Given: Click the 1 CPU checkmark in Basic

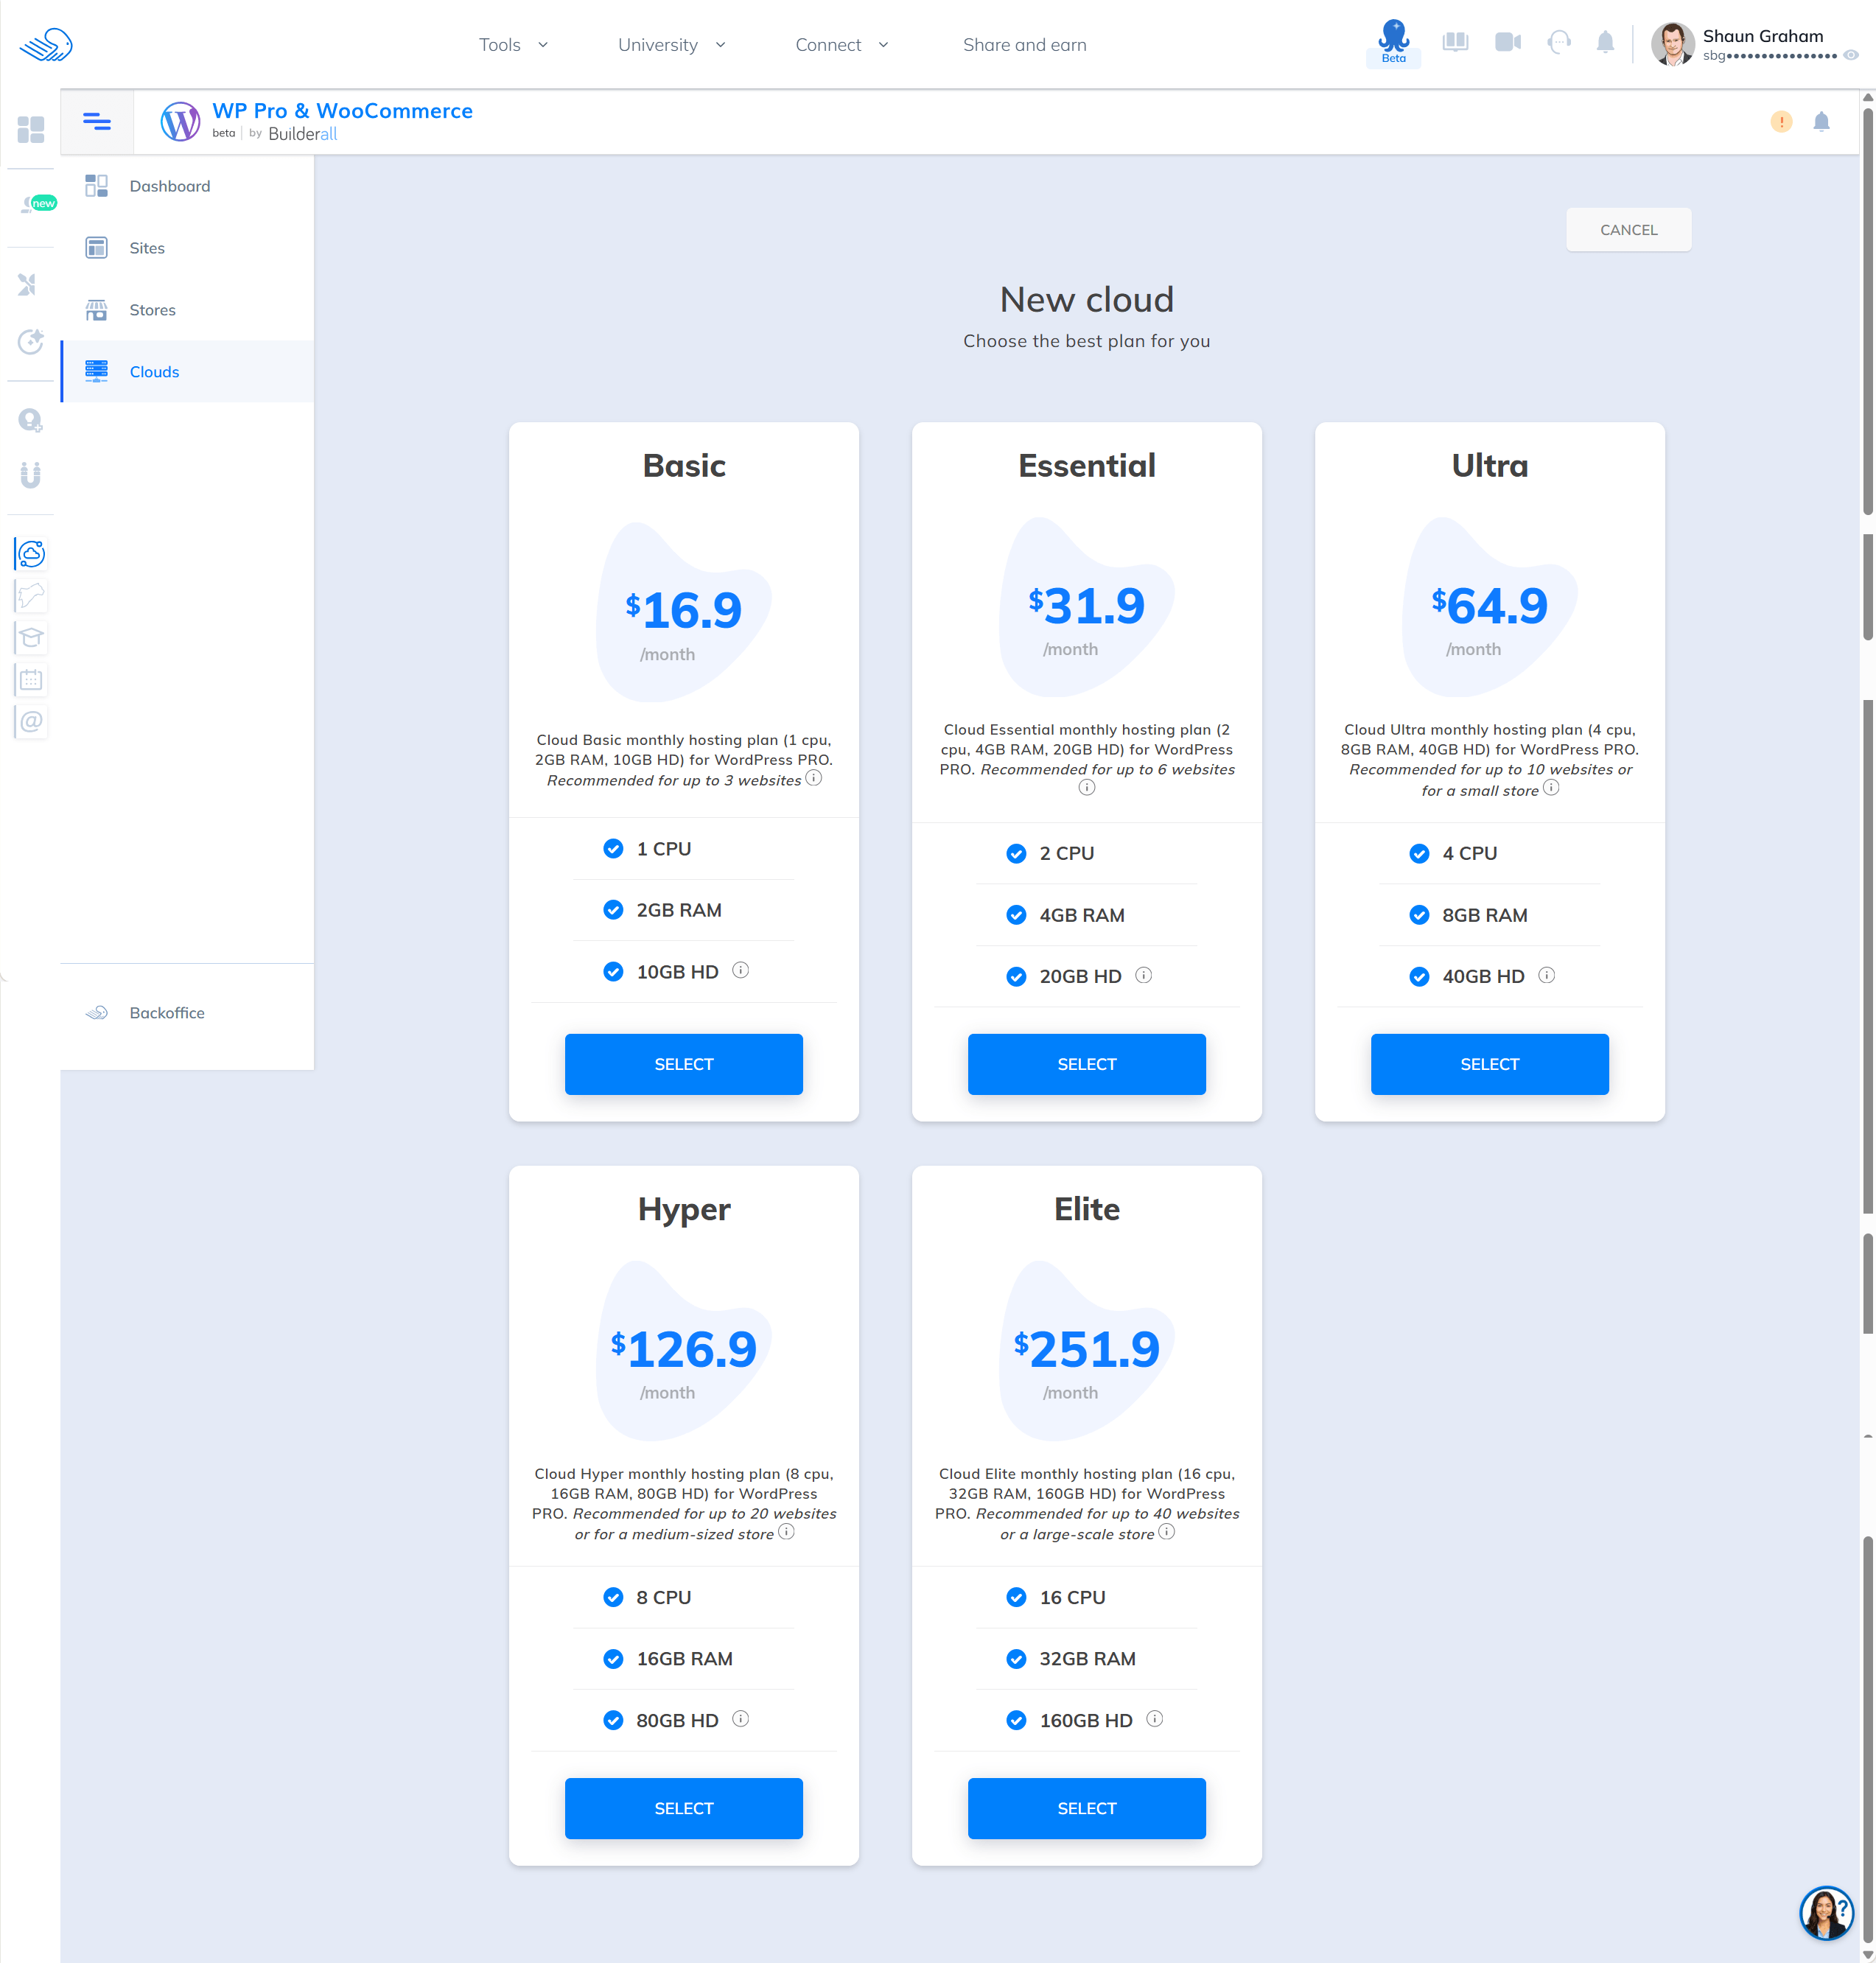Looking at the screenshot, I should click(613, 849).
